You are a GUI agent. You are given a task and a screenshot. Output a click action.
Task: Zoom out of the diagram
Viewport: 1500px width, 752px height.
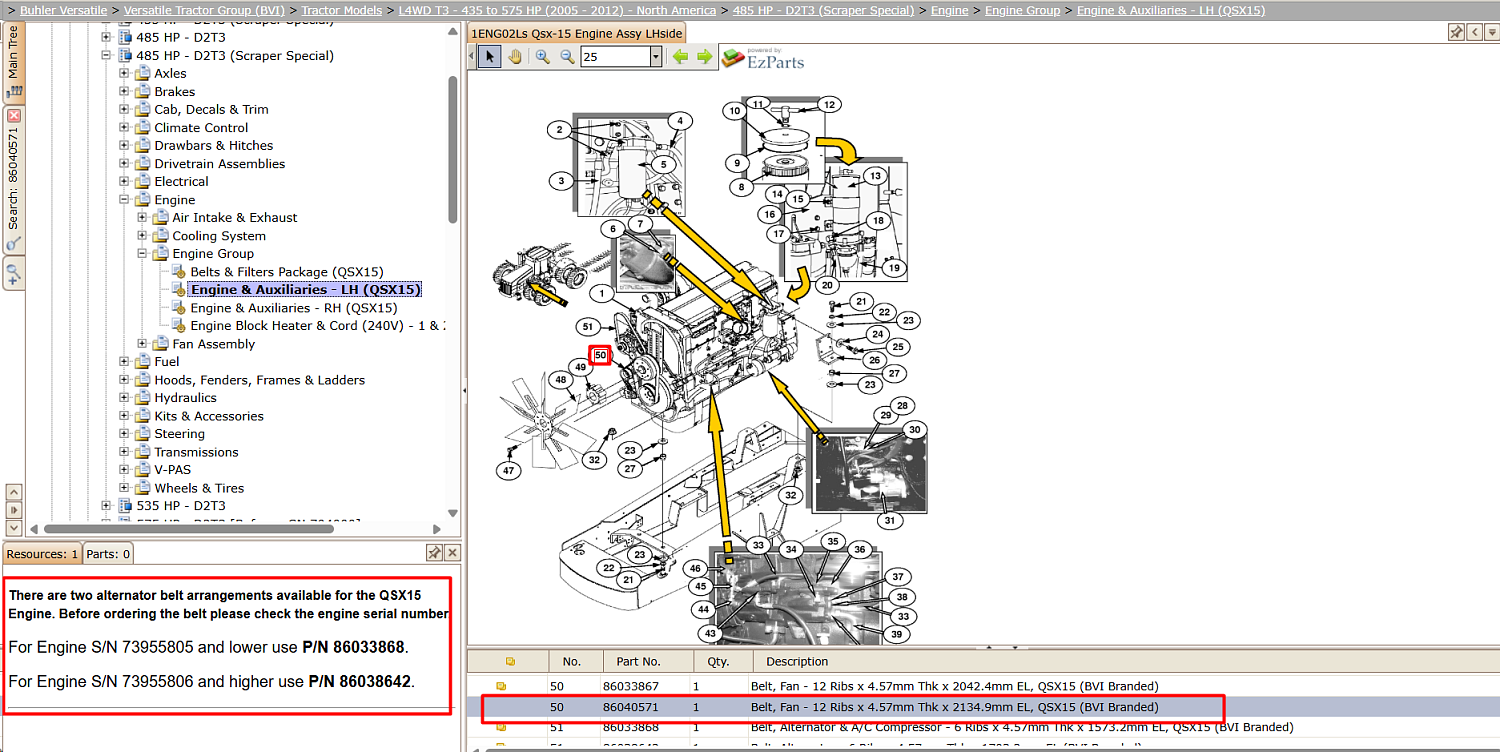(x=567, y=57)
